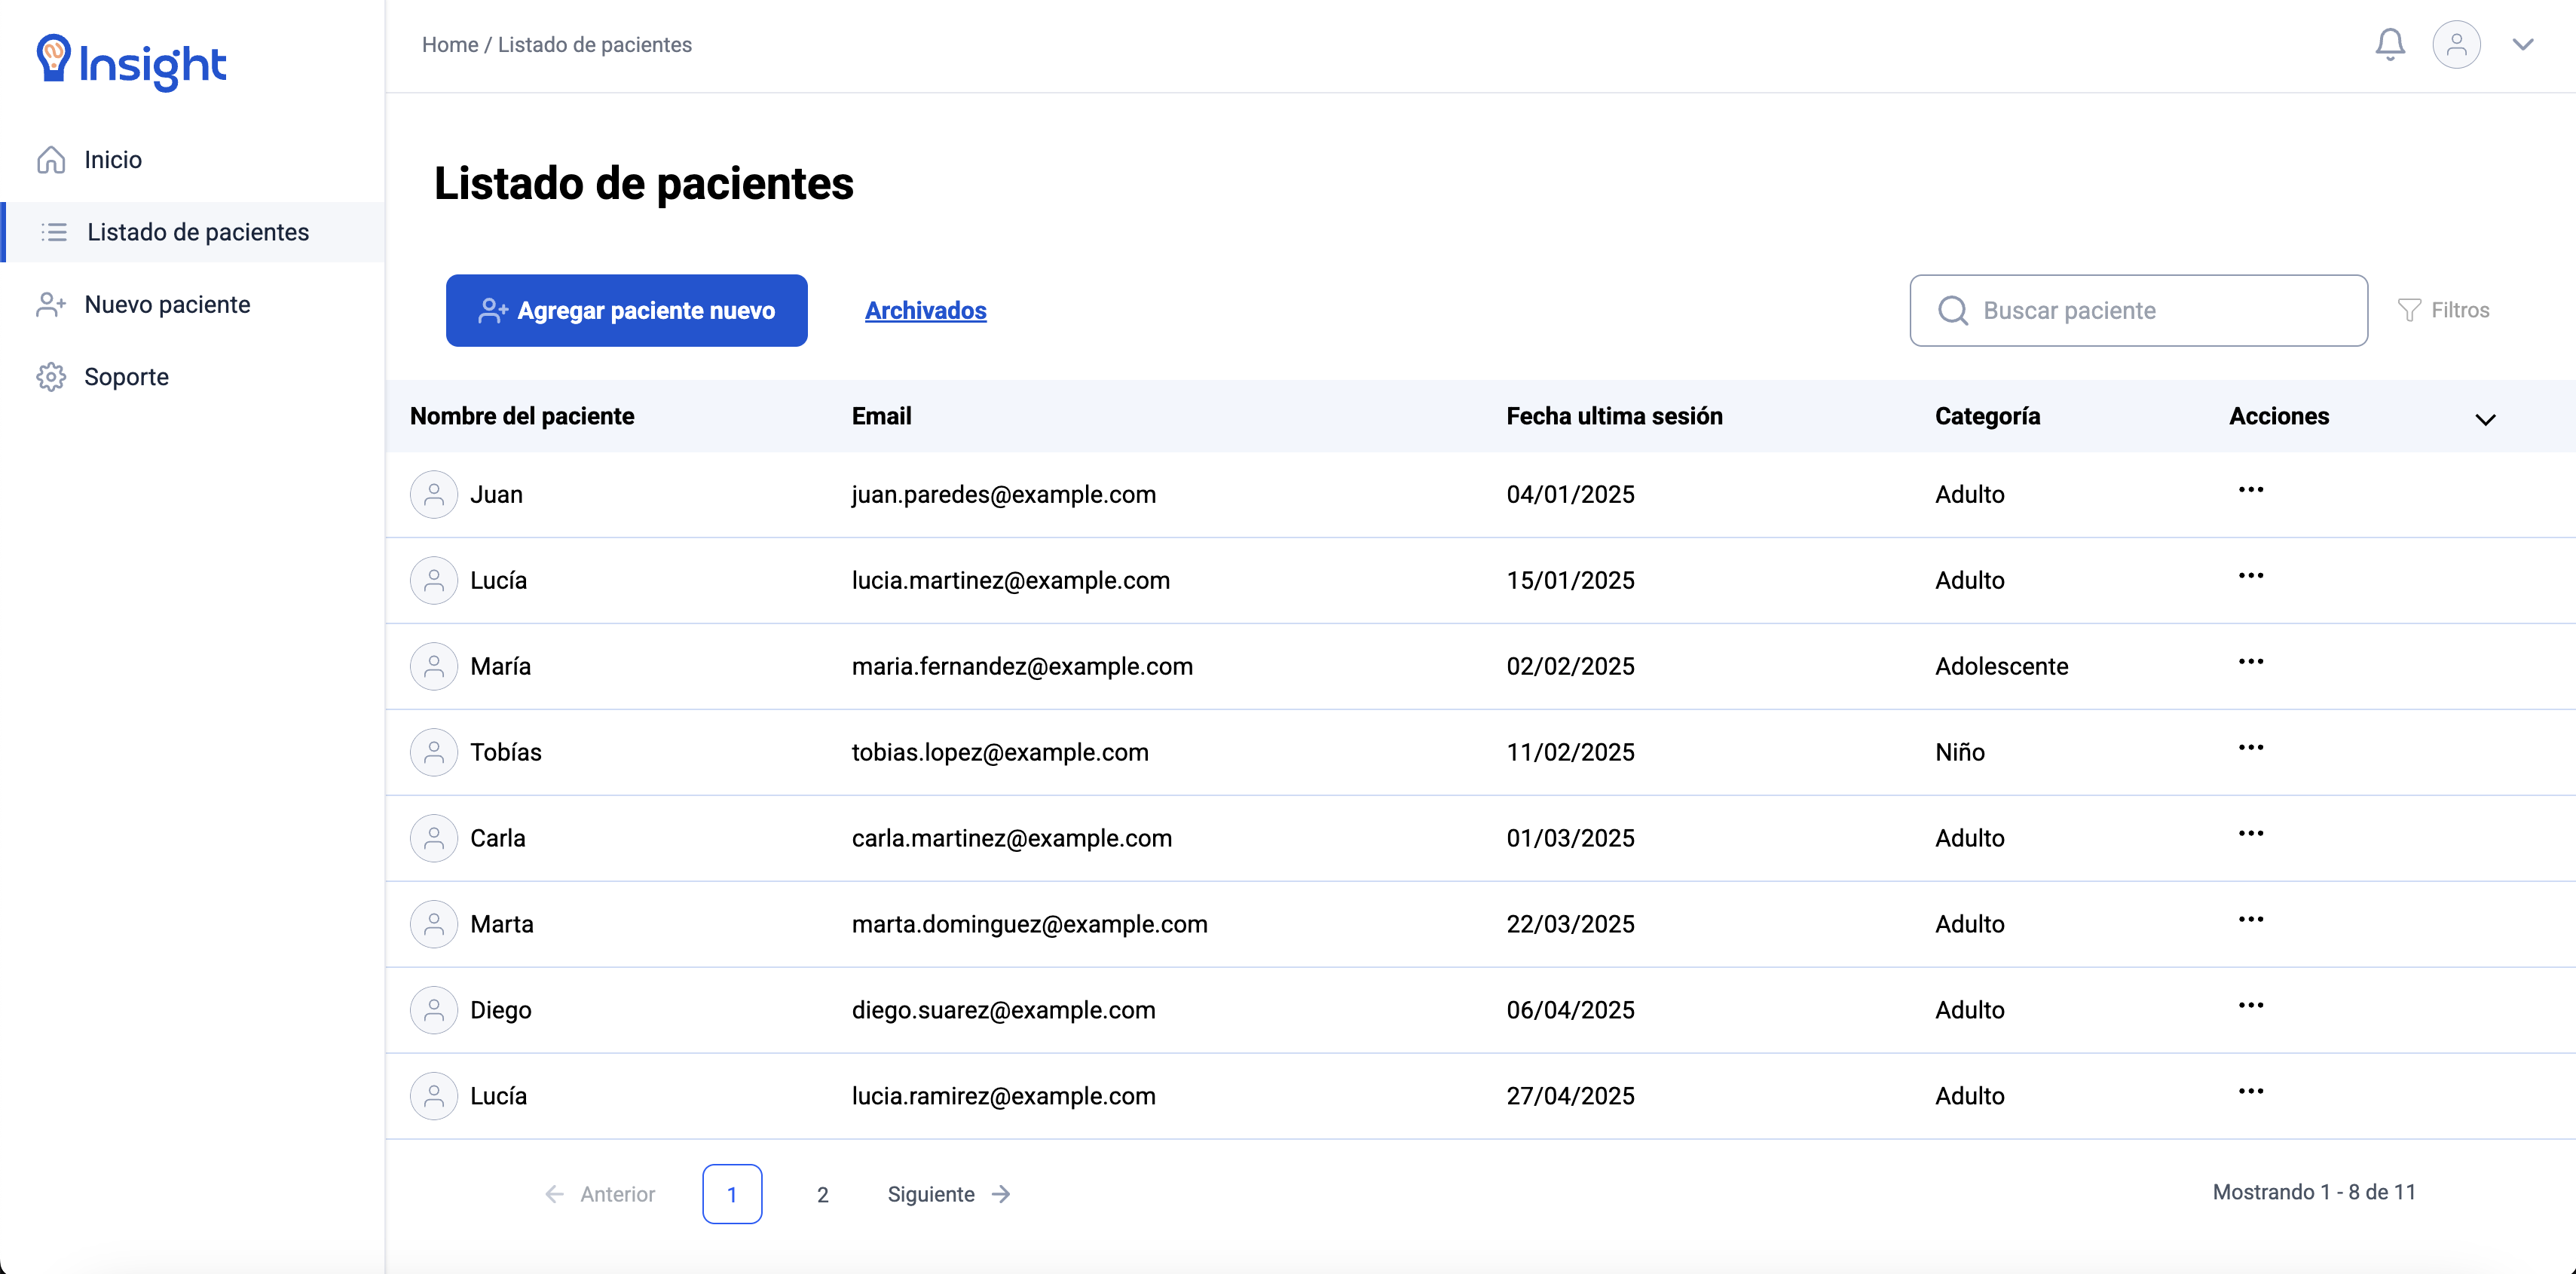2576x1274 pixels.
Task: Click Tobías's avatar icon
Action: pos(434,753)
